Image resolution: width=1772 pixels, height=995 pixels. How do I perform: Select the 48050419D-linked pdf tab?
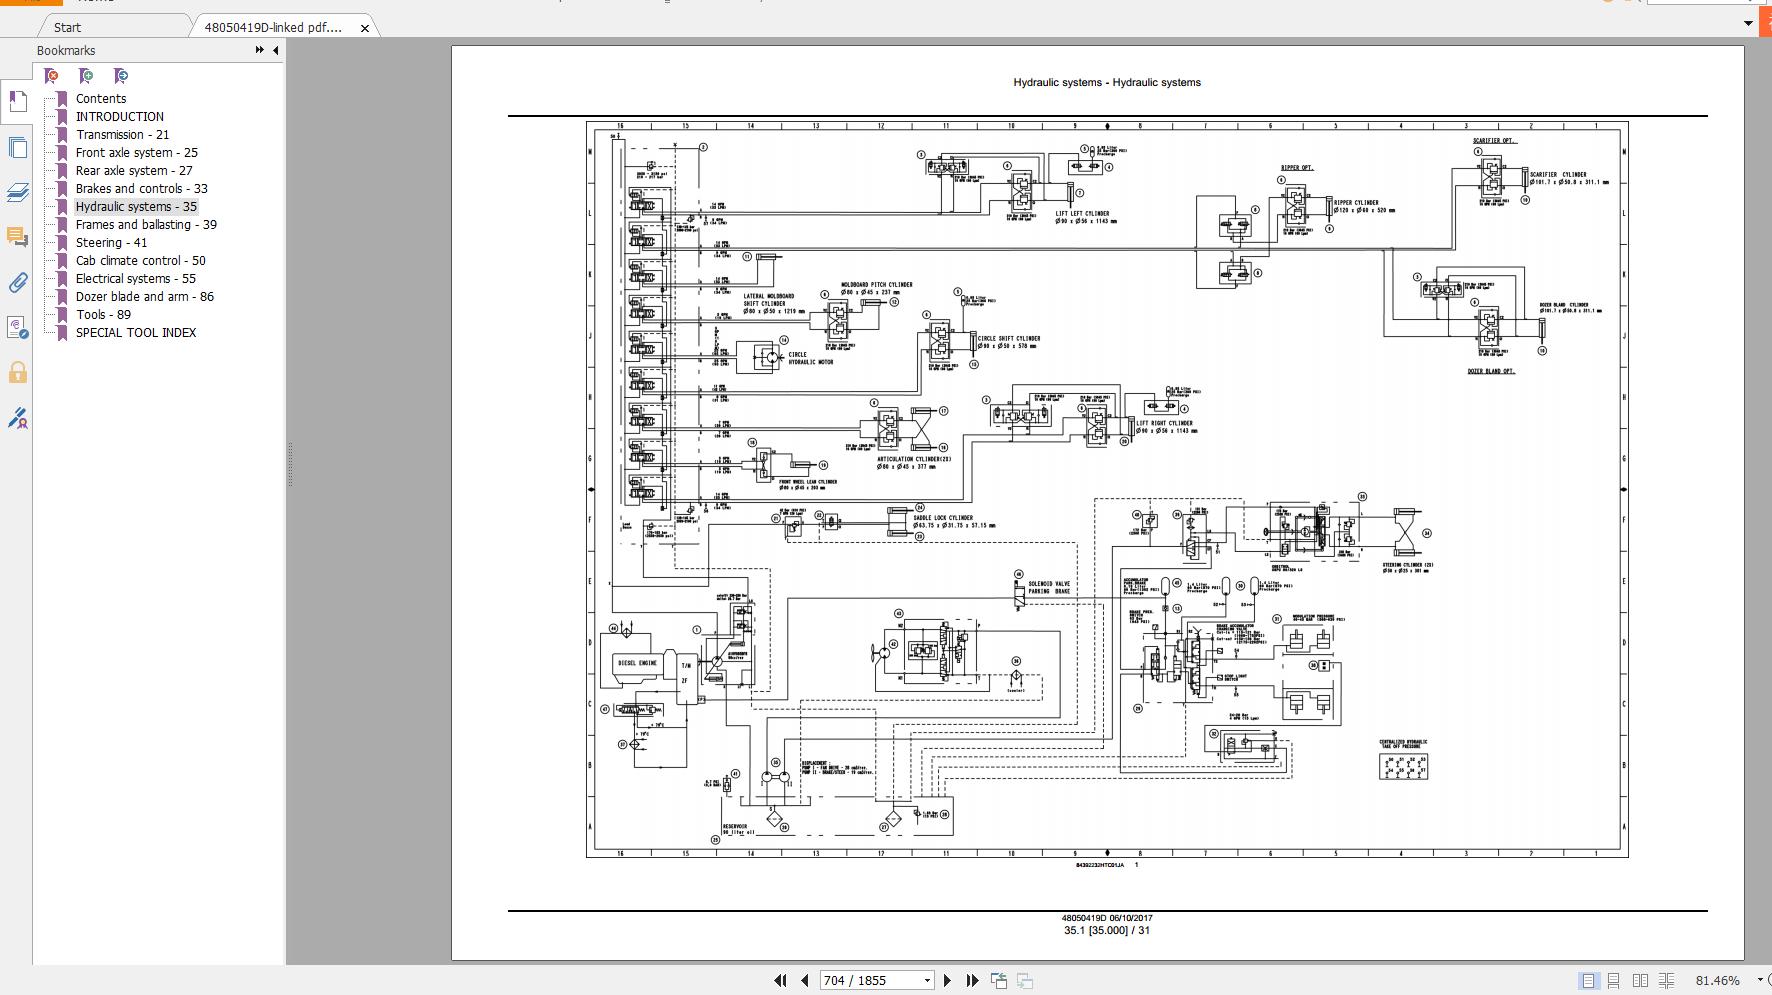(x=273, y=27)
